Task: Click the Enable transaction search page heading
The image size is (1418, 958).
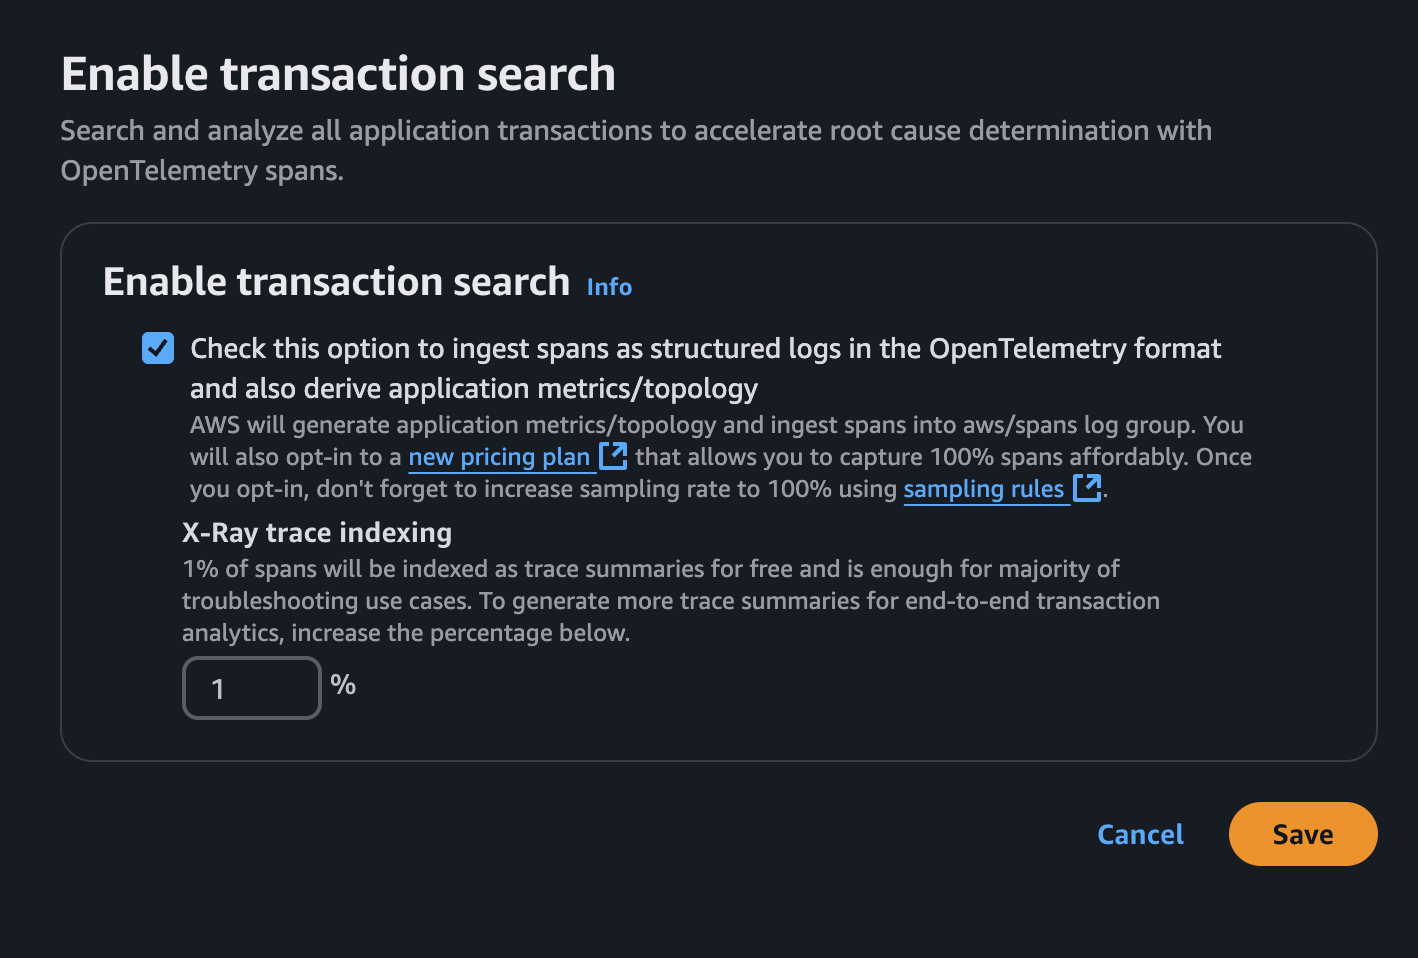Action: click(338, 72)
